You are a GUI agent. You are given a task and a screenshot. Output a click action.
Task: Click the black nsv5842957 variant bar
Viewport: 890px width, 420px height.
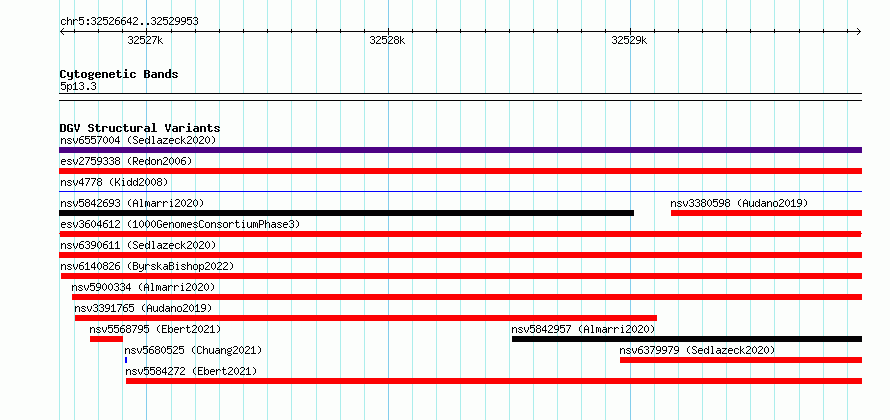[x=687, y=339]
